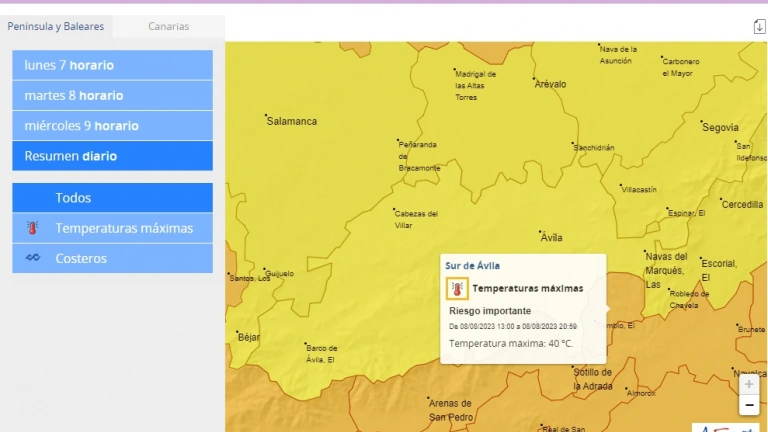The width and height of the screenshot is (768, 432).
Task: Open the miércoles 9 hourly forecast
Action: 112,126
